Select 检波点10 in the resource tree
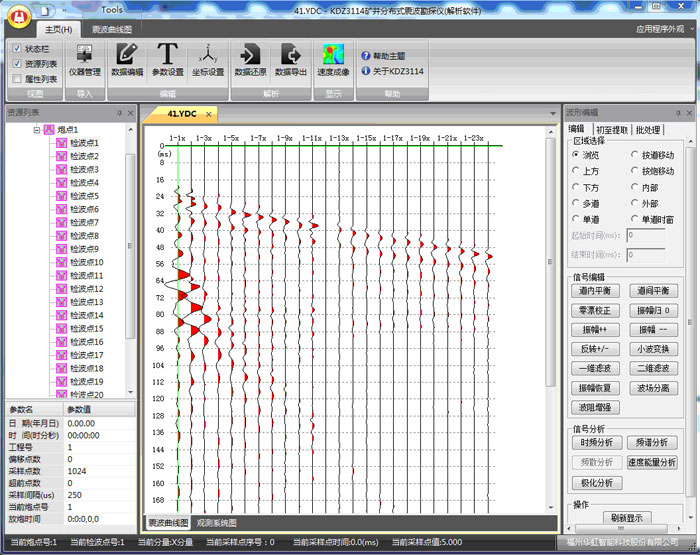The image size is (700, 555). (86, 262)
